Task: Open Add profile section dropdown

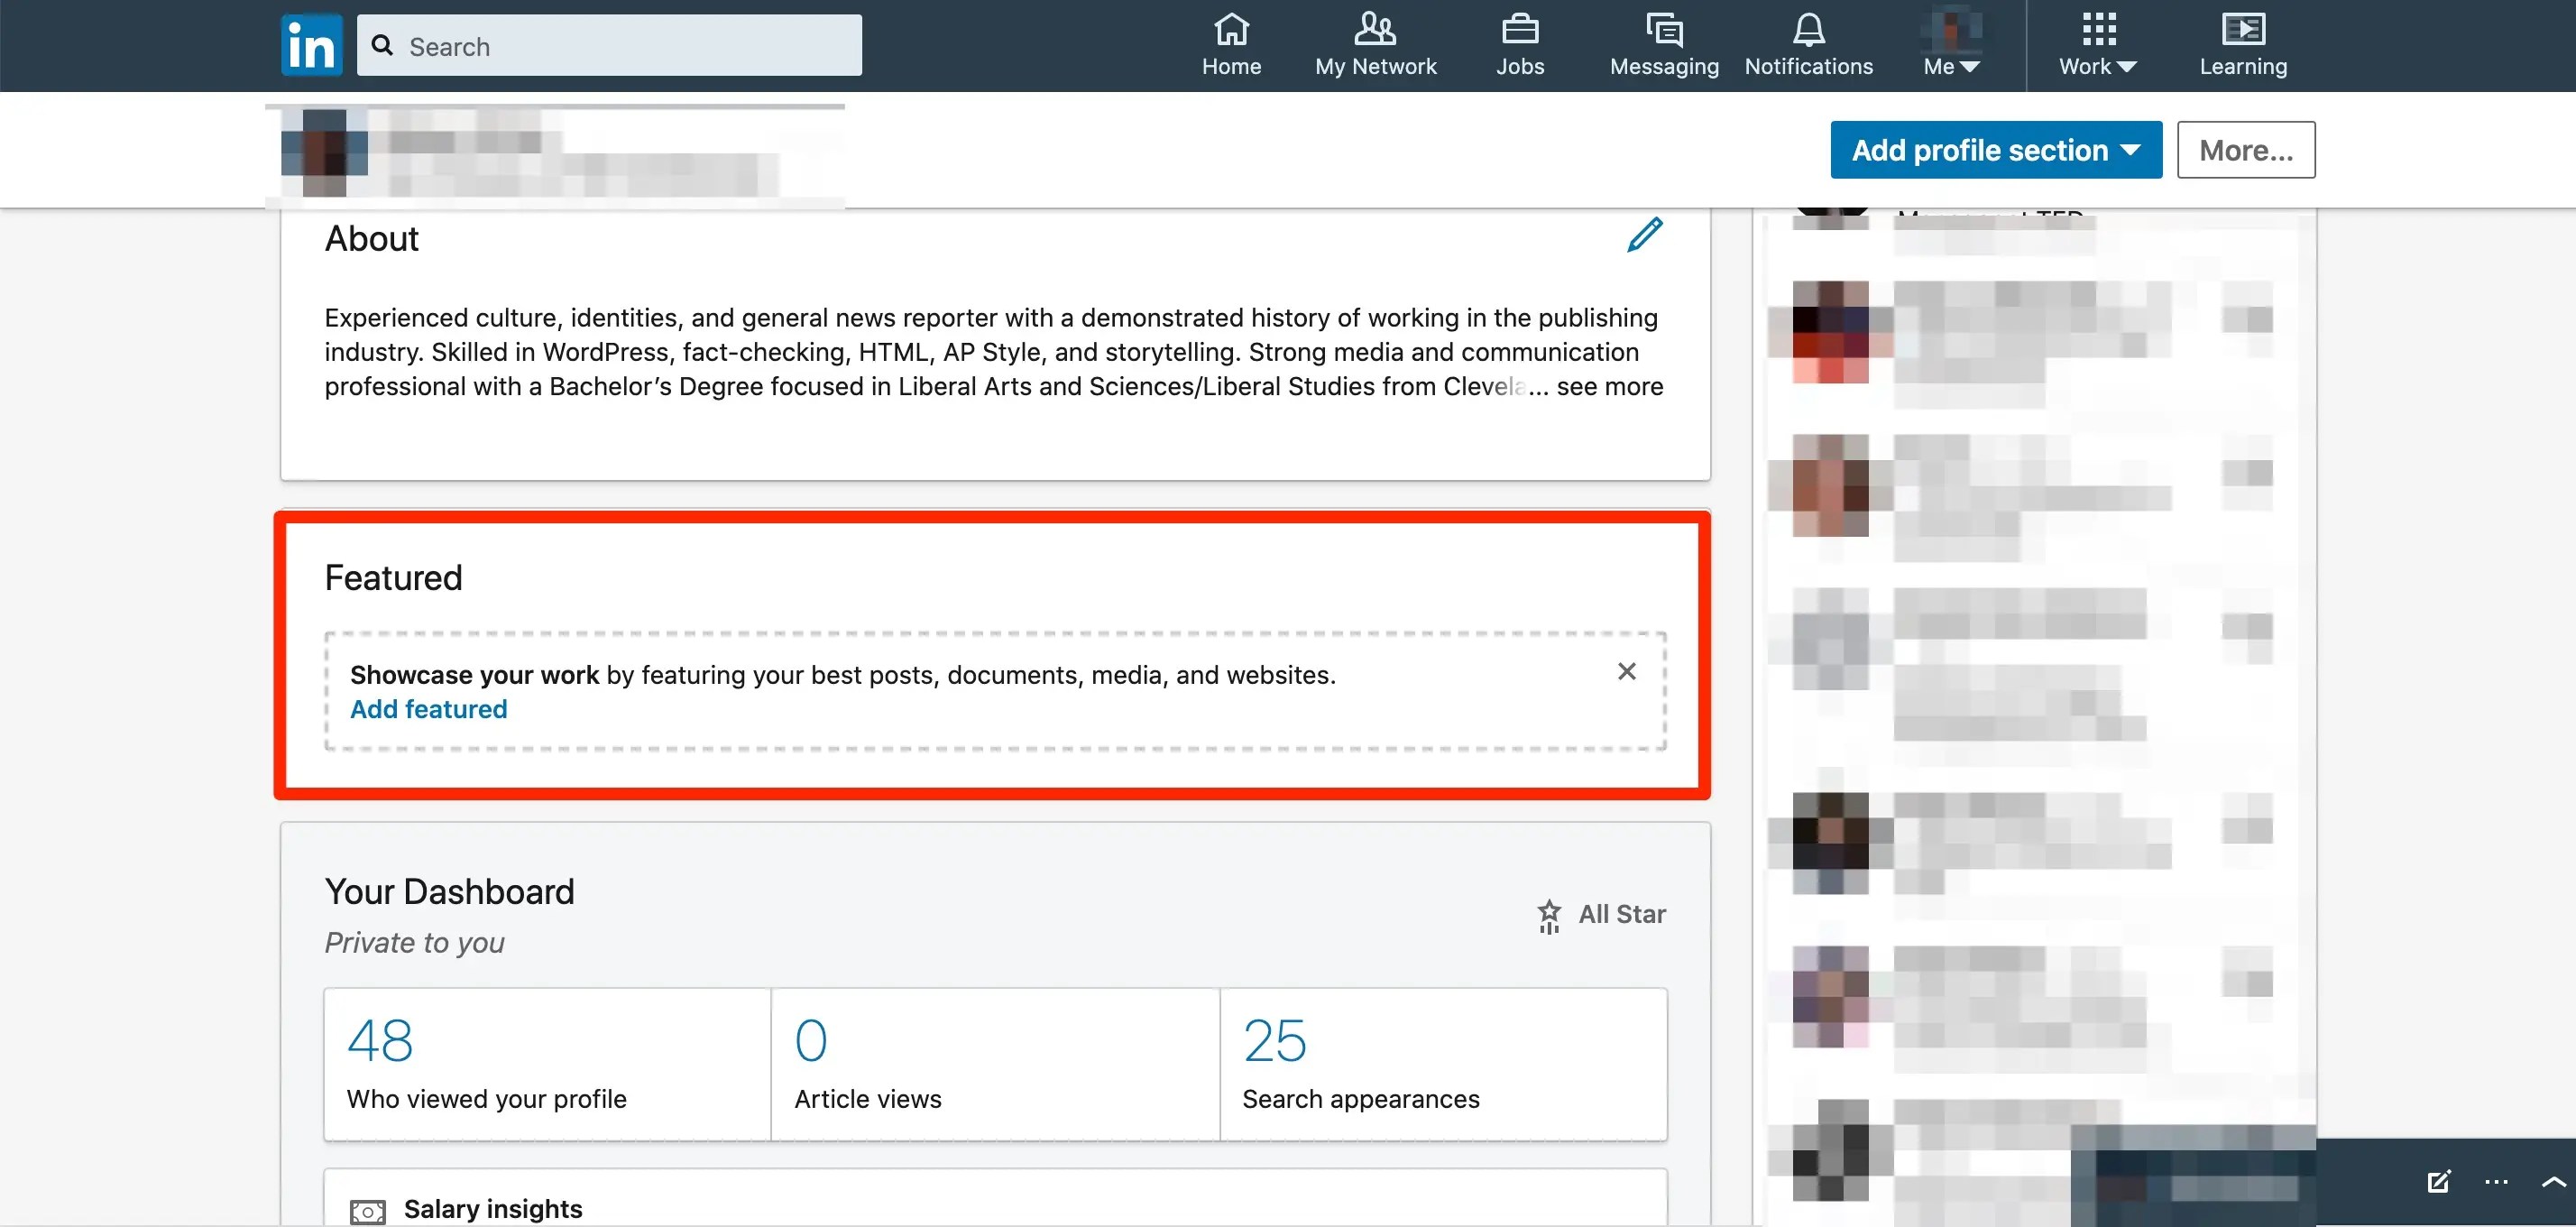Action: pyautogui.click(x=1995, y=150)
